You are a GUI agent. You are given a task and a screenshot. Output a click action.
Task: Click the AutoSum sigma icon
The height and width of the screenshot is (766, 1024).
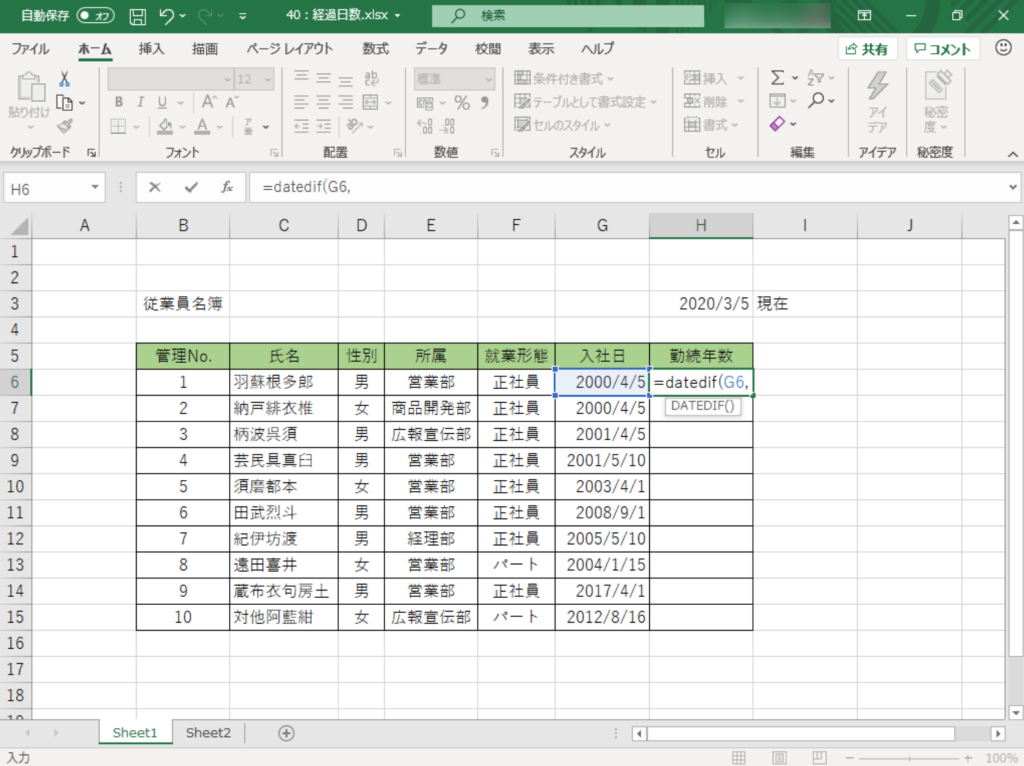tap(777, 77)
